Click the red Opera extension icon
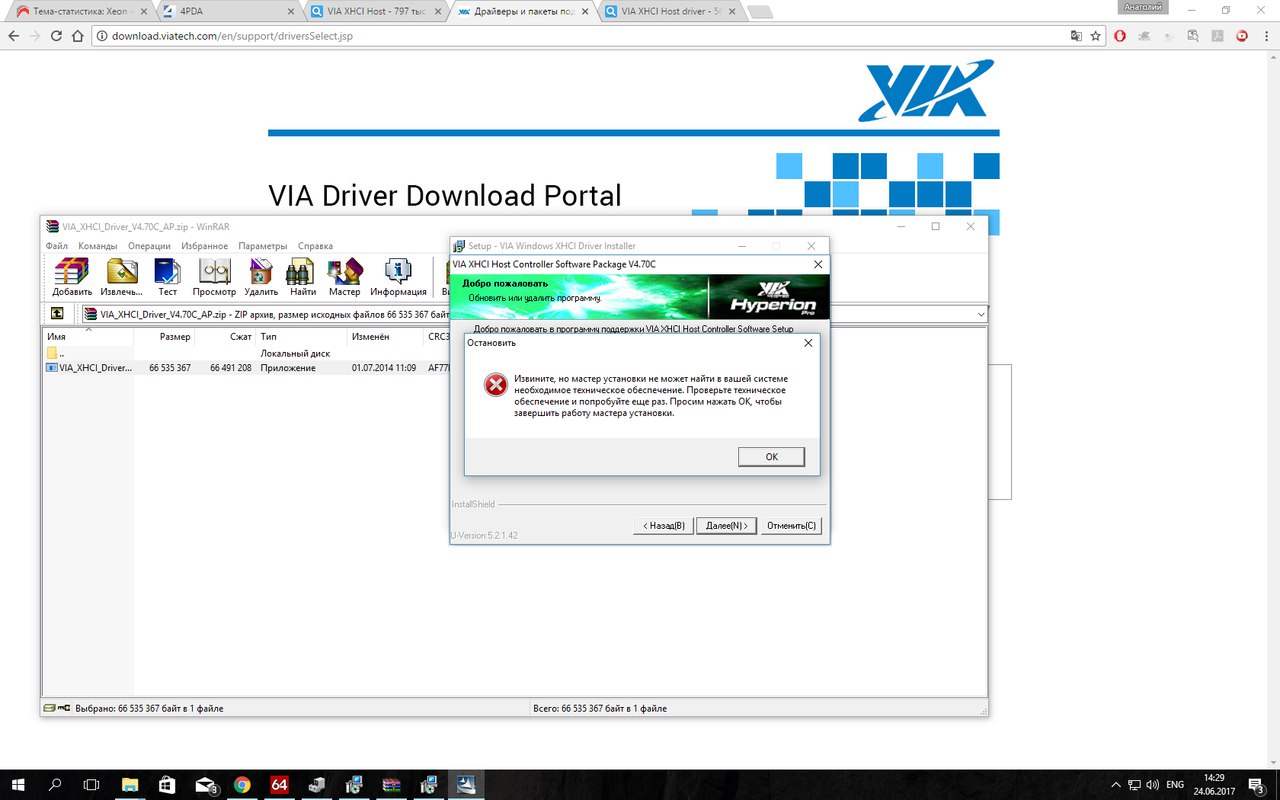This screenshot has width=1280, height=800. tap(1120, 36)
